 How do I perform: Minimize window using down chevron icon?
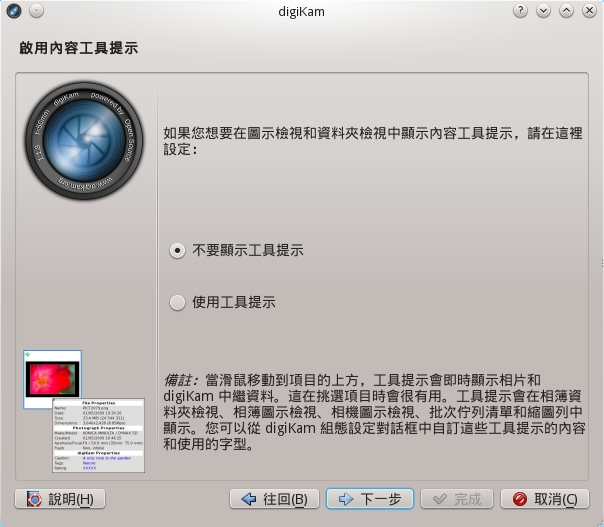pyautogui.click(x=543, y=11)
